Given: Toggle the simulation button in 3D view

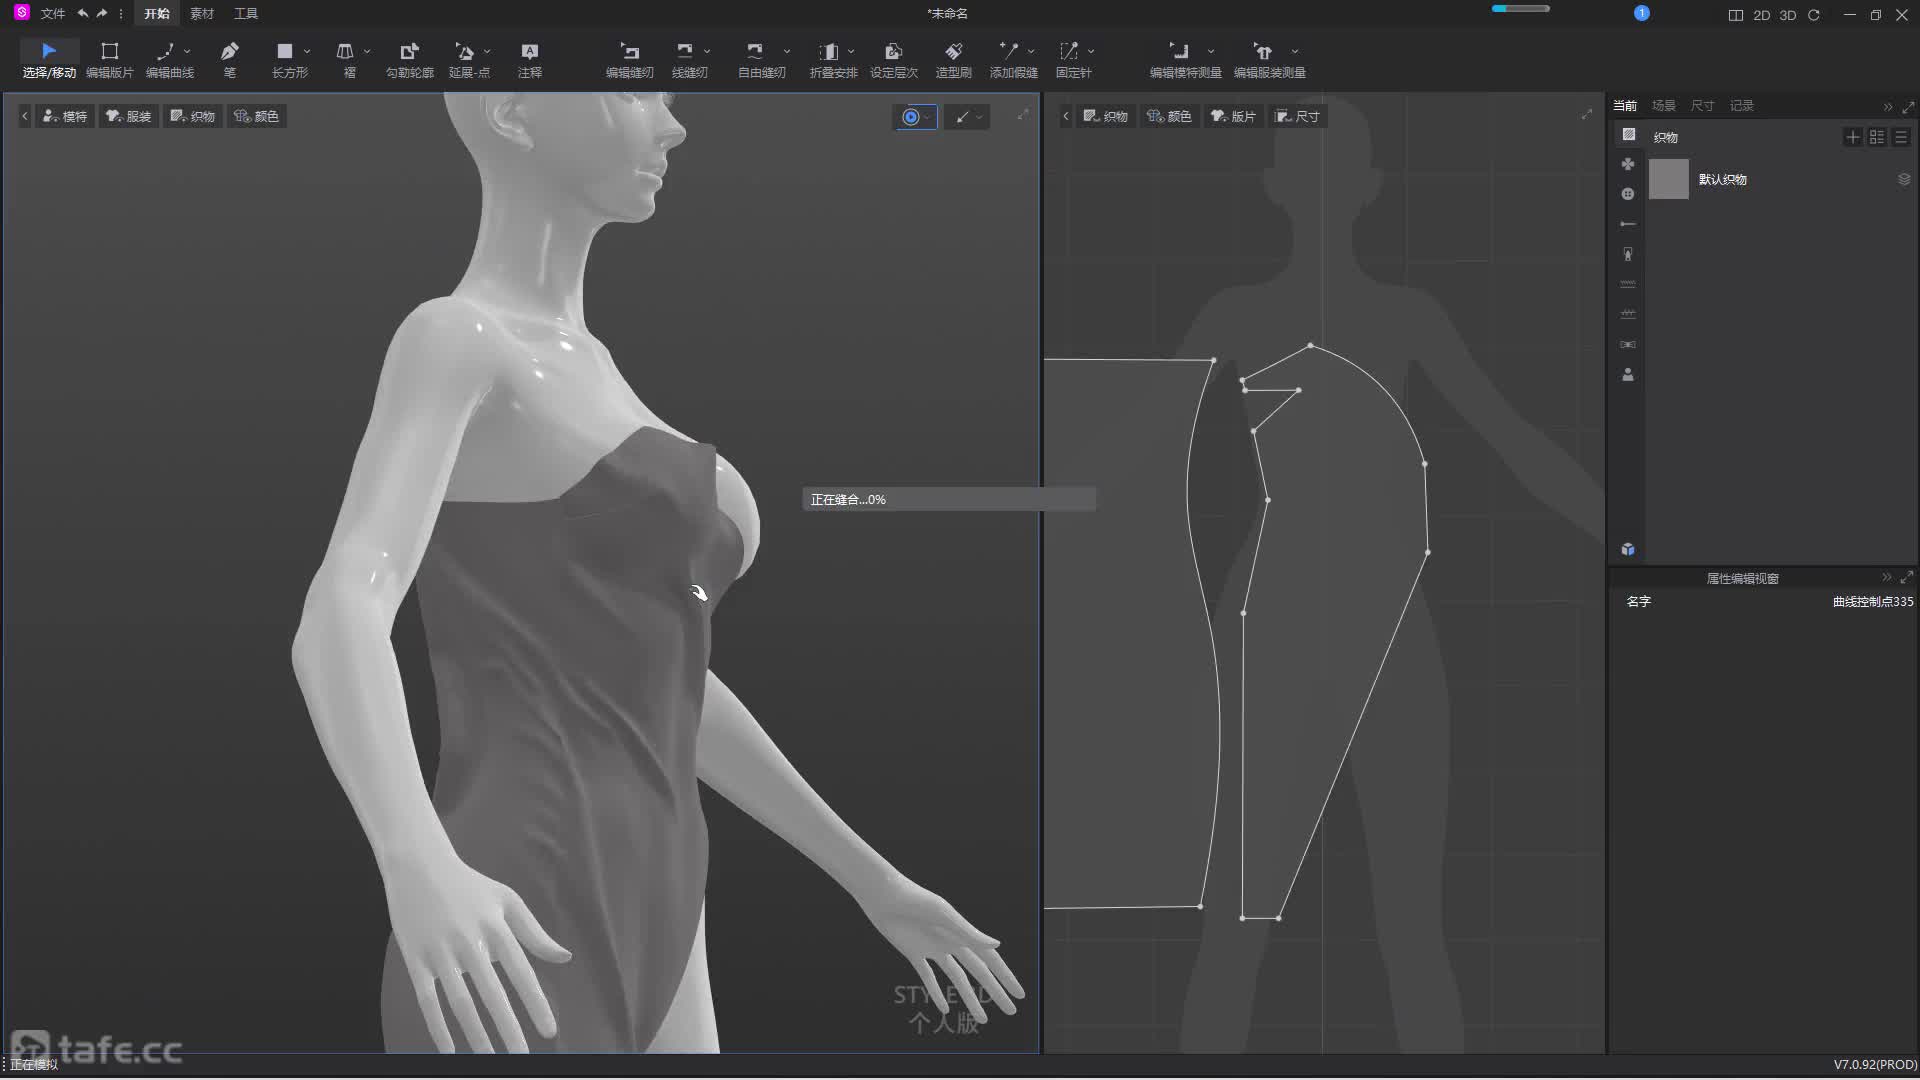Looking at the screenshot, I should (x=910, y=117).
